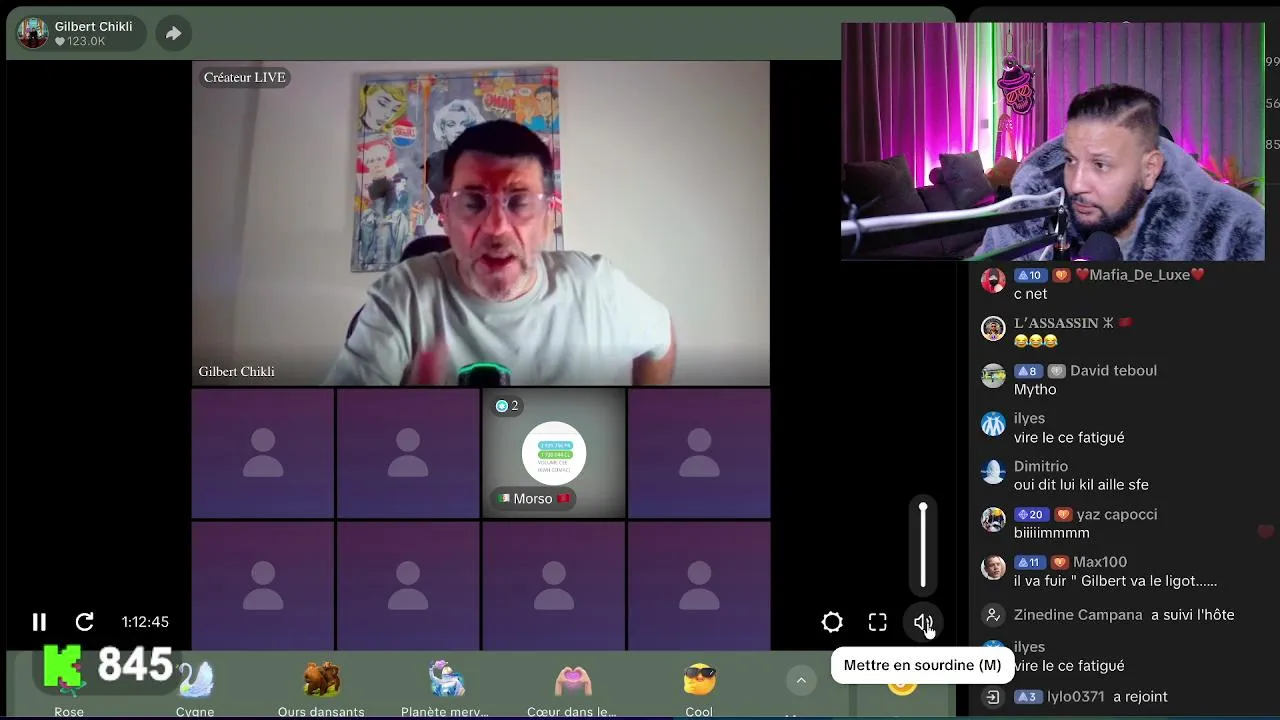Select Gilbert Chikli's main video feed
The image size is (1280, 720).
(481, 224)
